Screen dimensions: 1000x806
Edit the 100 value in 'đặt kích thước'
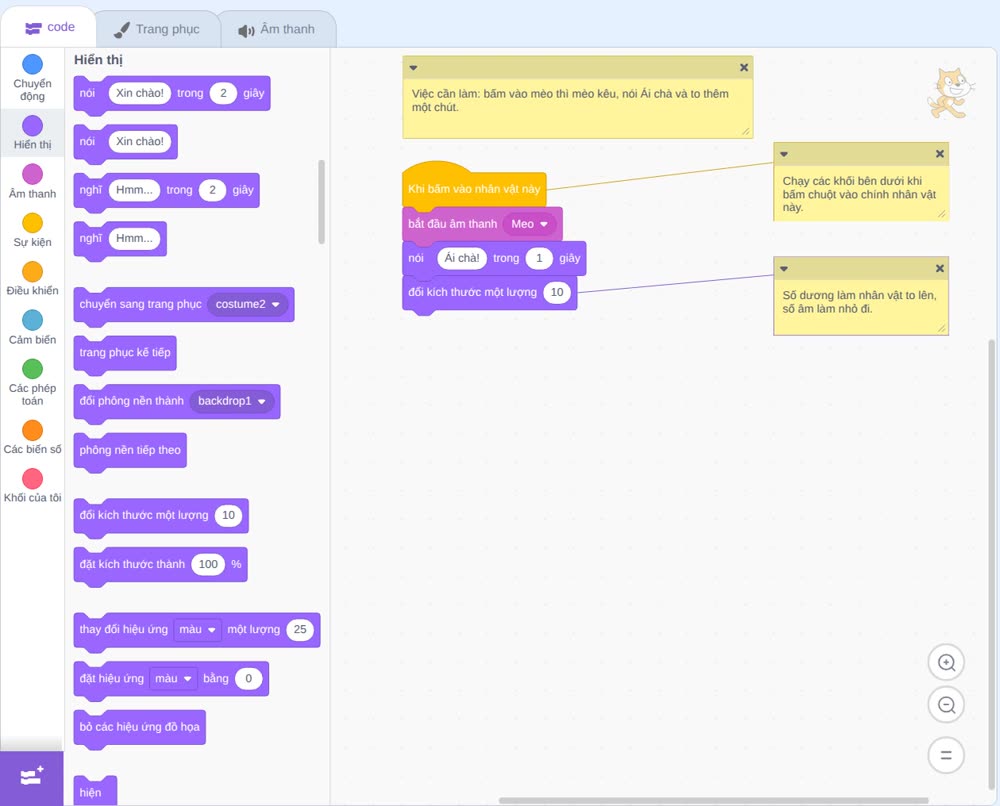[209, 564]
